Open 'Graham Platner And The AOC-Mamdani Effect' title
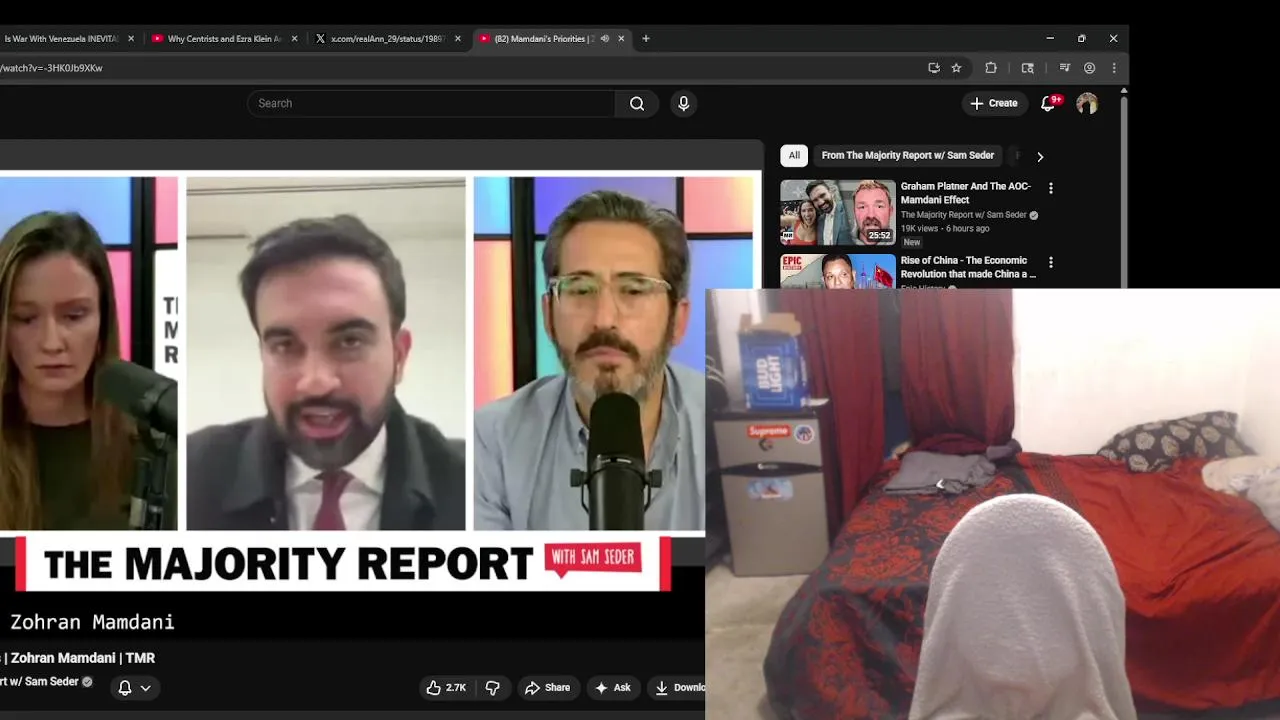This screenshot has height=720, width=1280. pos(965,193)
